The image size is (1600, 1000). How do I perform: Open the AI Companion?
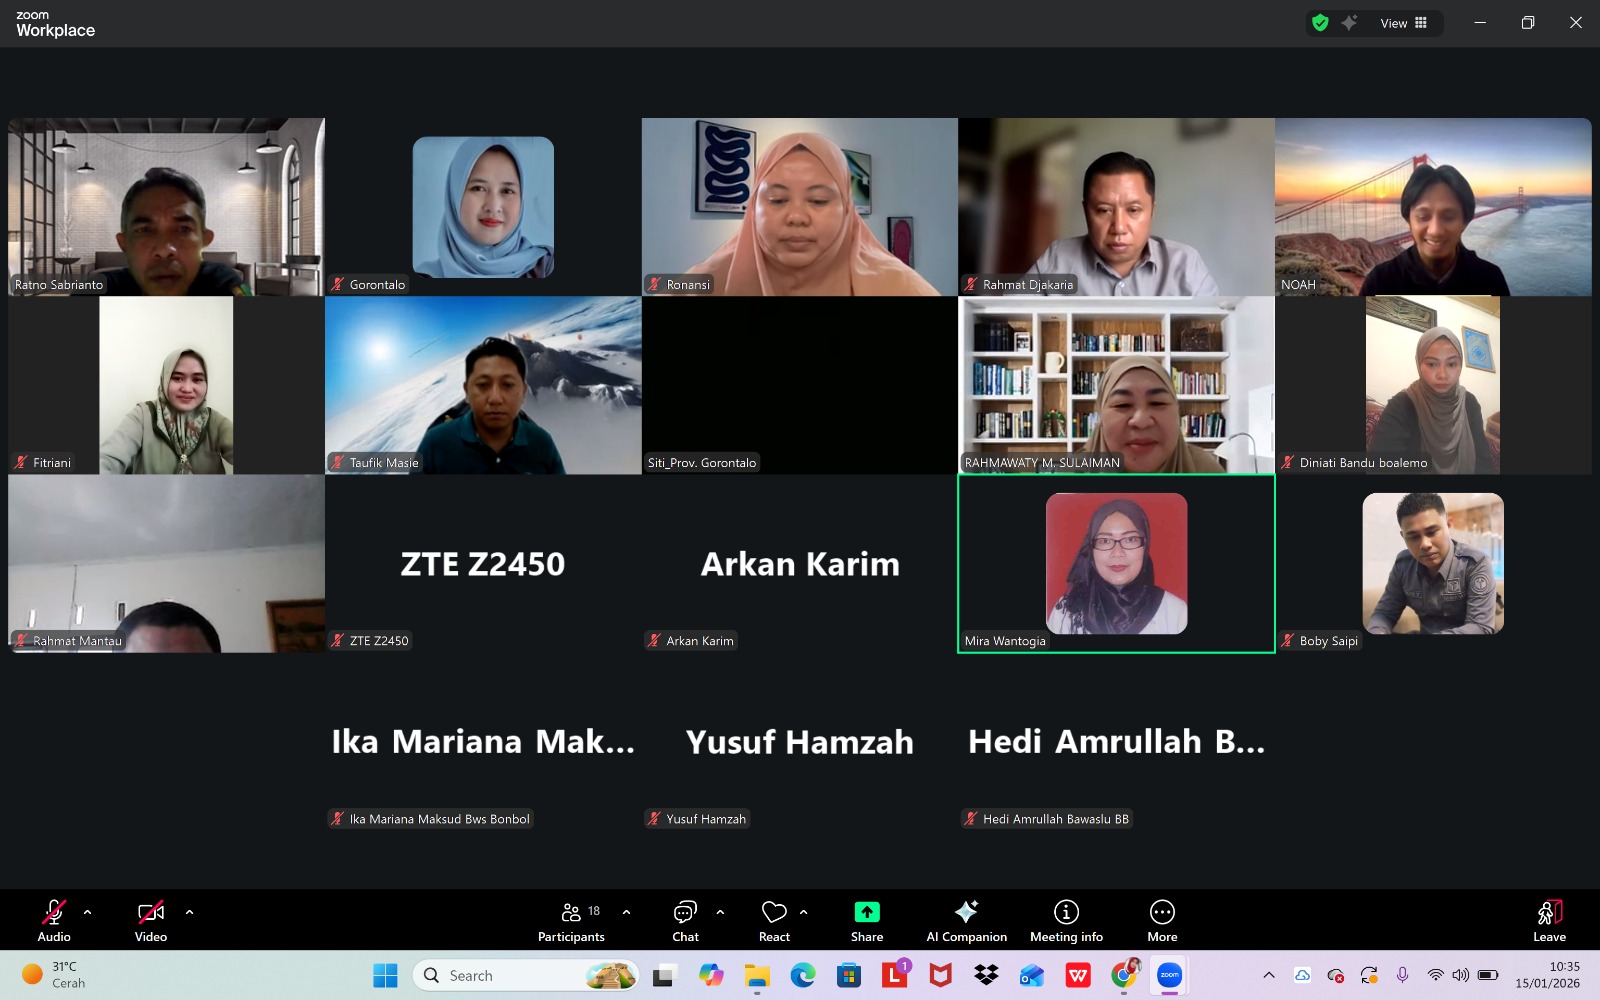966,920
